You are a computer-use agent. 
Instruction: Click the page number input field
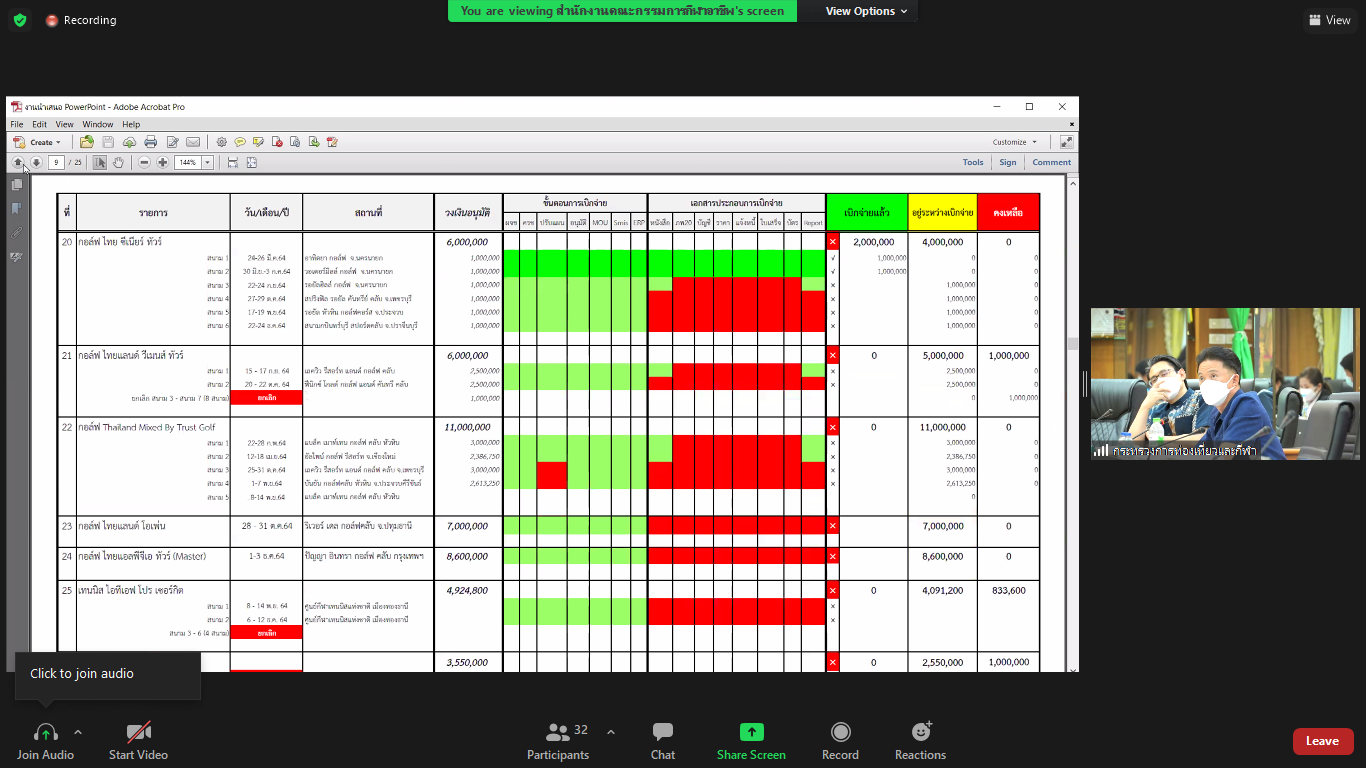pos(55,162)
